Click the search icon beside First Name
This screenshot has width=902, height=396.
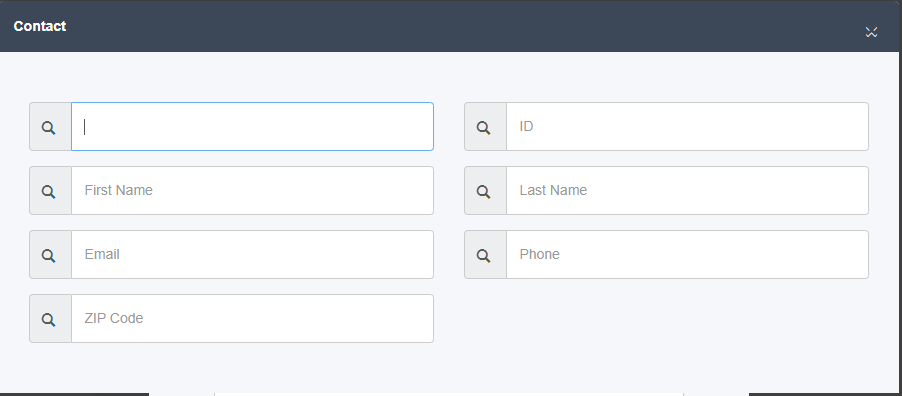(49, 191)
